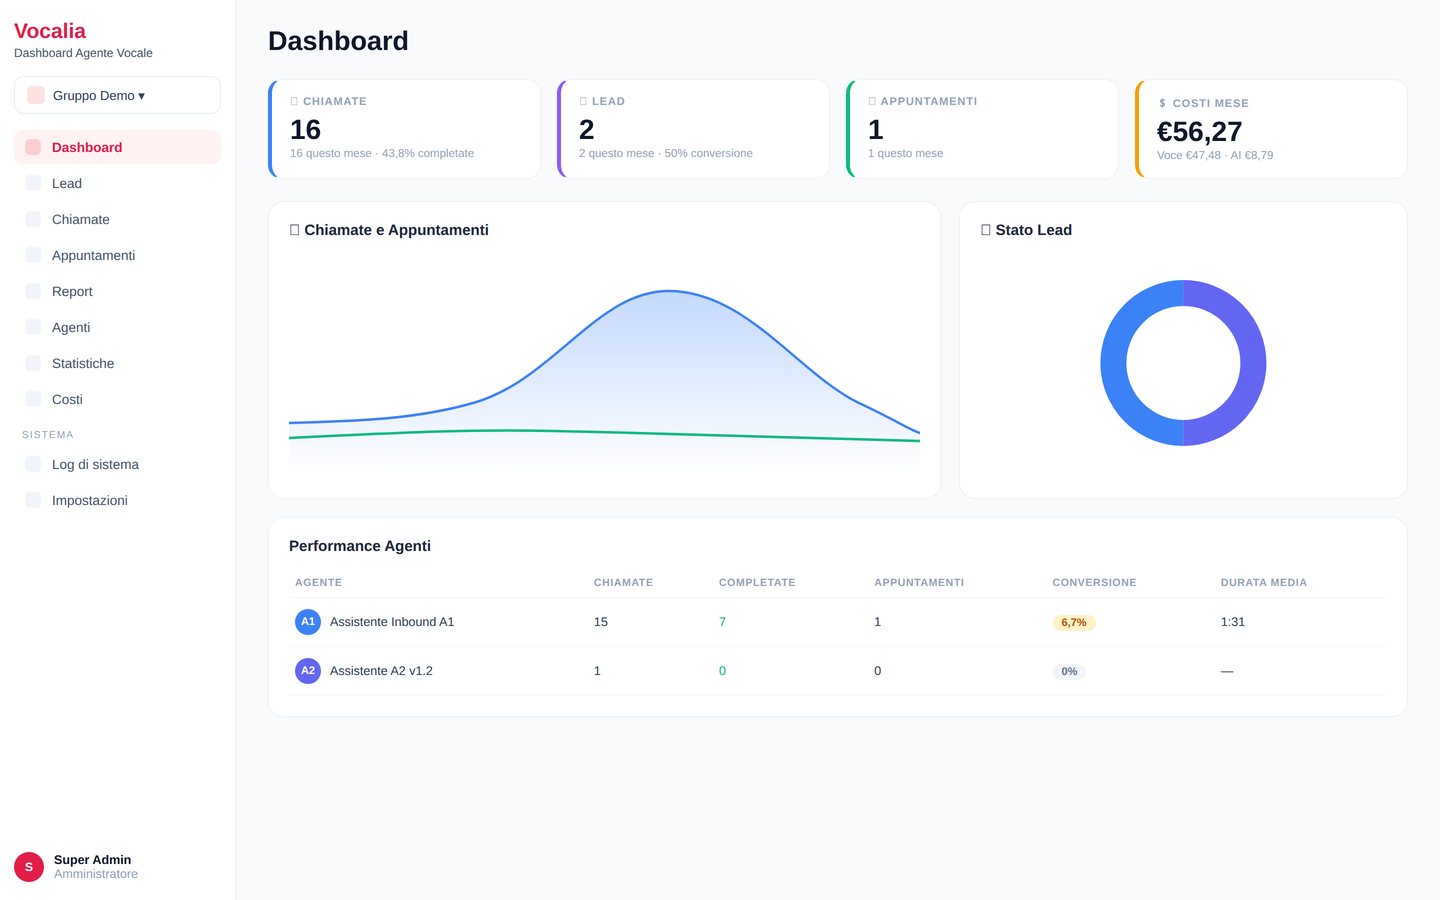Viewport: 1440px width, 900px height.
Task: Click the icon in Chiamate card header
Action: coord(294,101)
